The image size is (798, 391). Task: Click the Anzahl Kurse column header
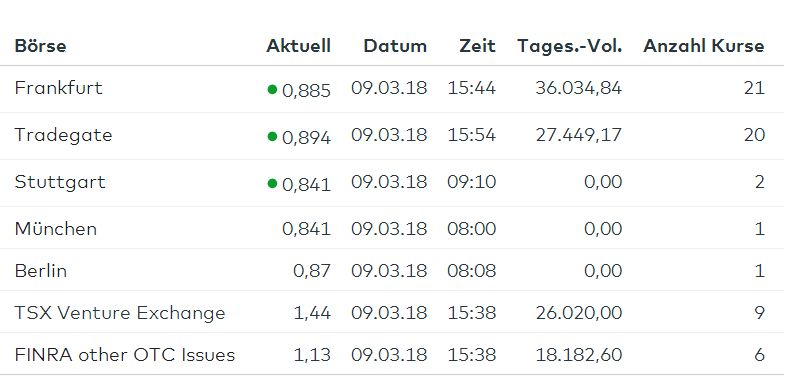pyautogui.click(x=704, y=46)
